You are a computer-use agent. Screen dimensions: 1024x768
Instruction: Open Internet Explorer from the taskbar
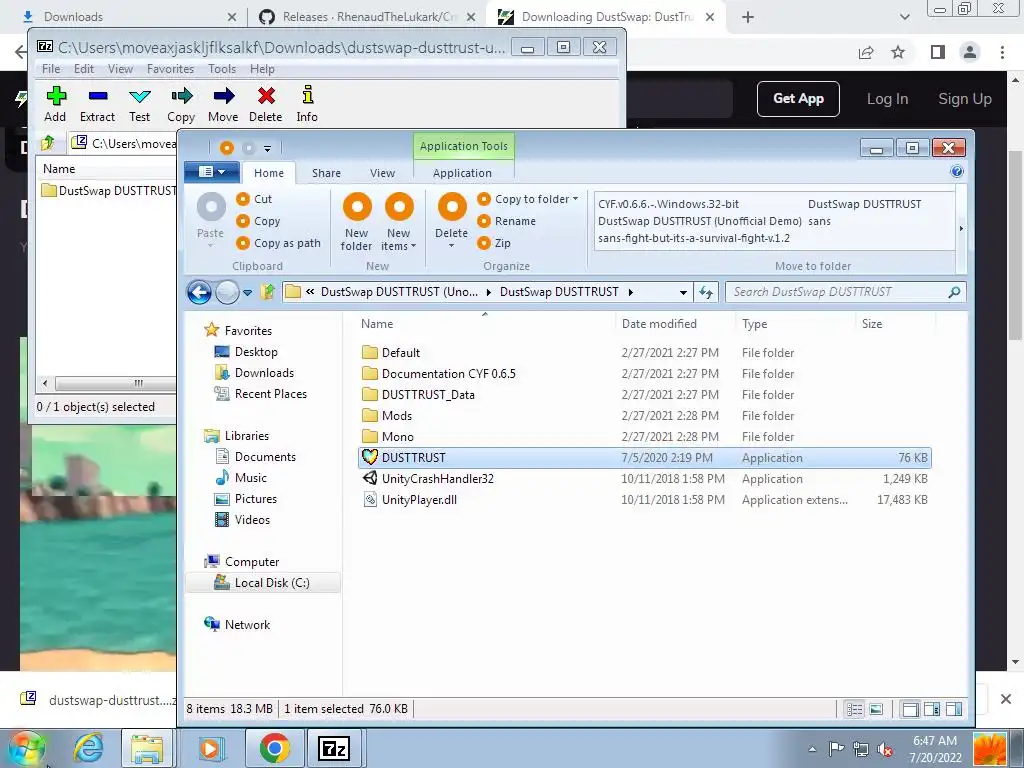88,748
